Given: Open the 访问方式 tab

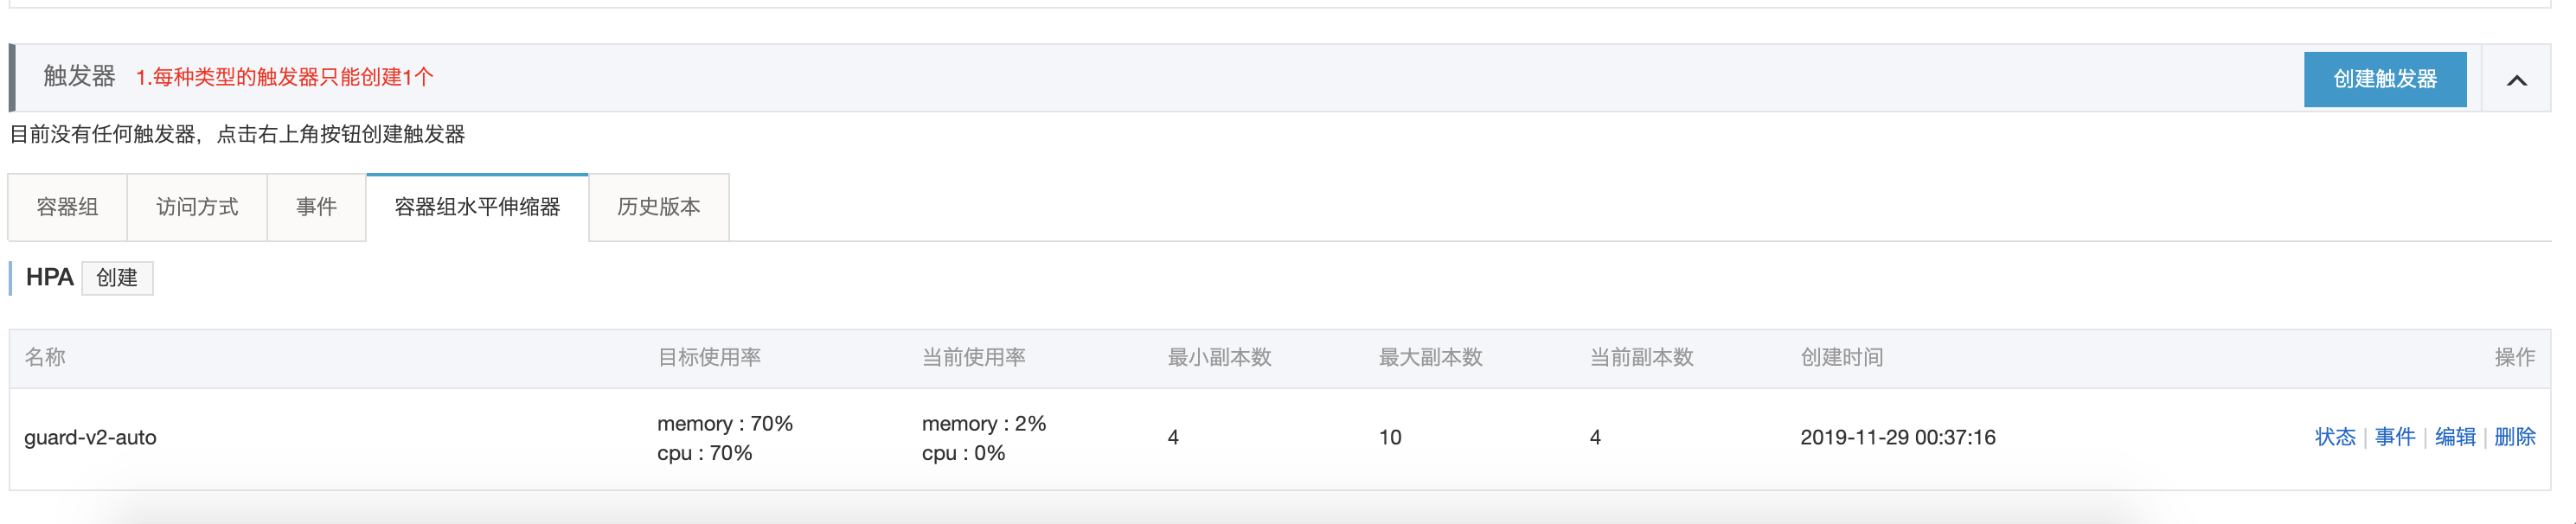Looking at the screenshot, I should click(197, 207).
